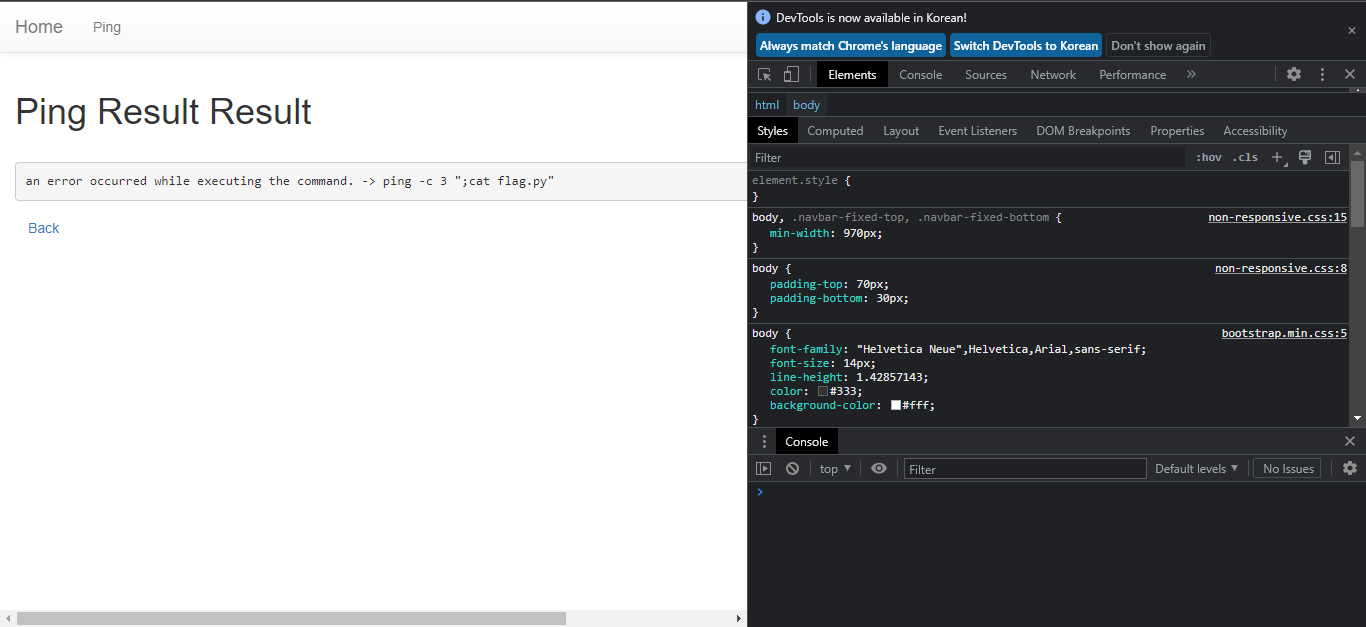Select the Accessibility pane tab

pyautogui.click(x=1255, y=131)
